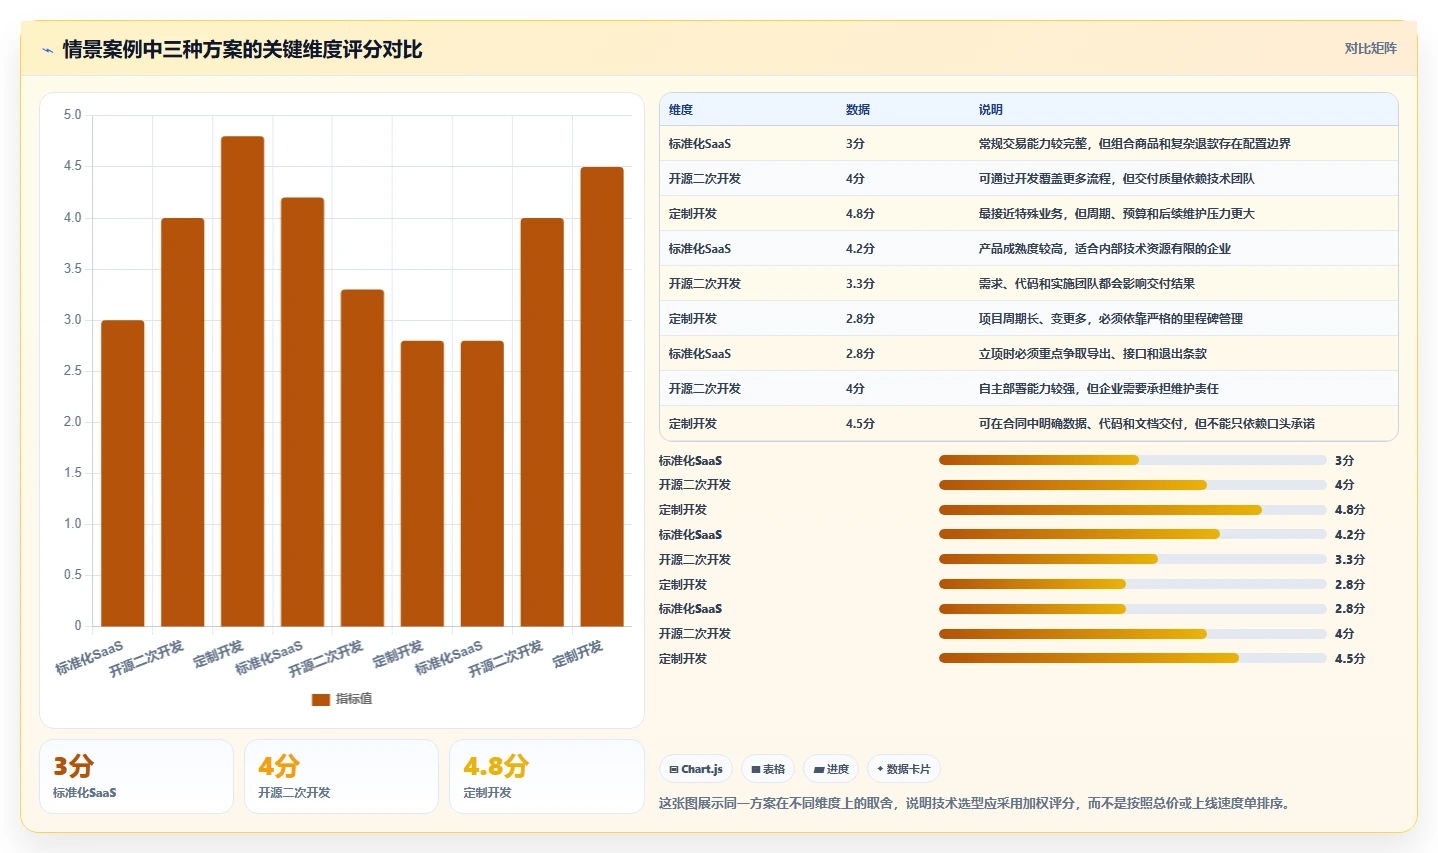Viewport: 1438px width, 853px height.
Task: Click the progress bar labeled 4.5分
Action: [x=1132, y=658]
